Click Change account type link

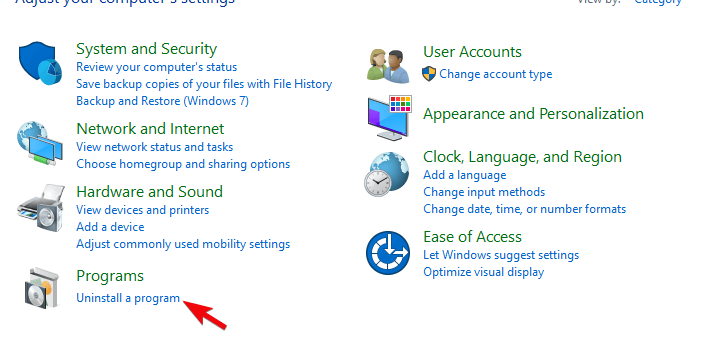tap(496, 74)
